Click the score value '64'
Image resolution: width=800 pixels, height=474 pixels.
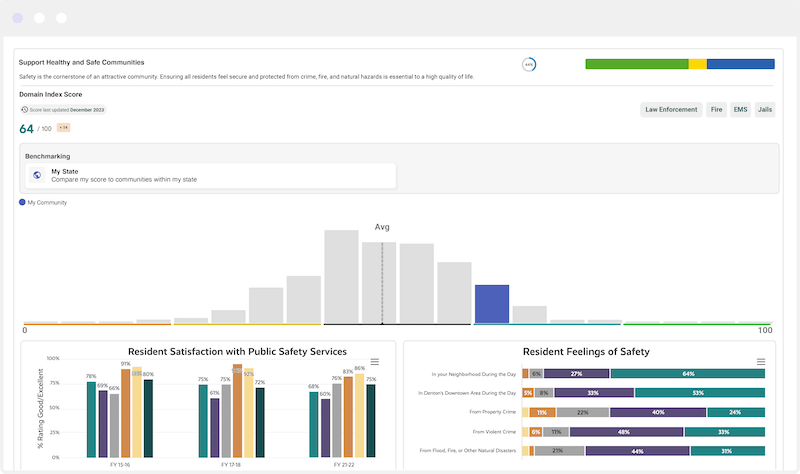tap(27, 129)
